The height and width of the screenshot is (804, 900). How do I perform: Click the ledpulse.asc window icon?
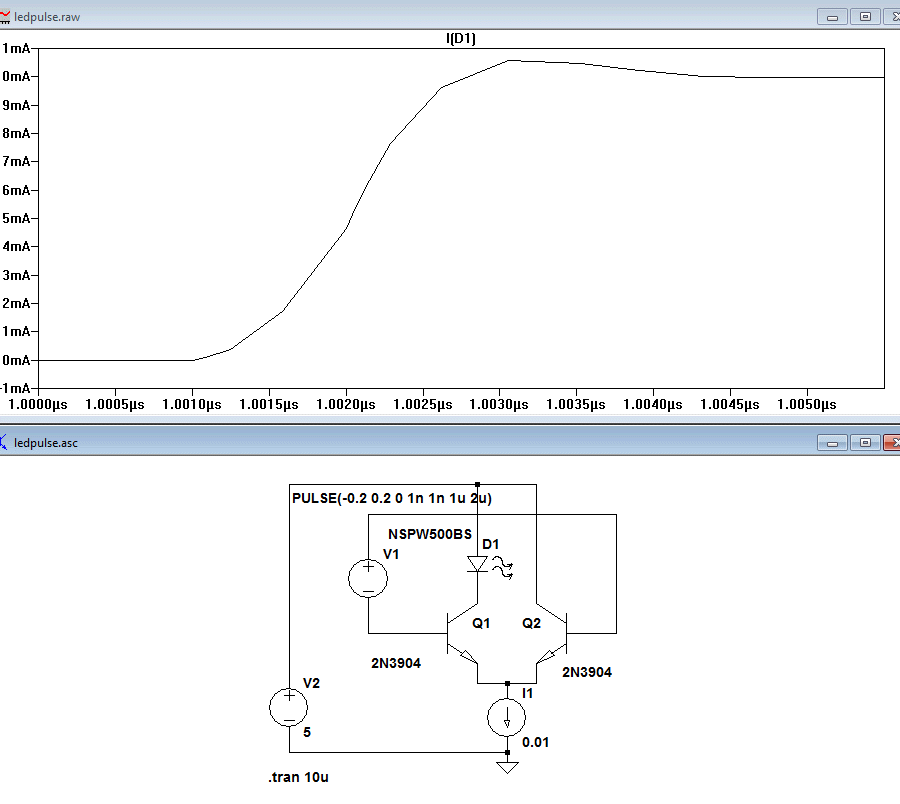point(3,442)
